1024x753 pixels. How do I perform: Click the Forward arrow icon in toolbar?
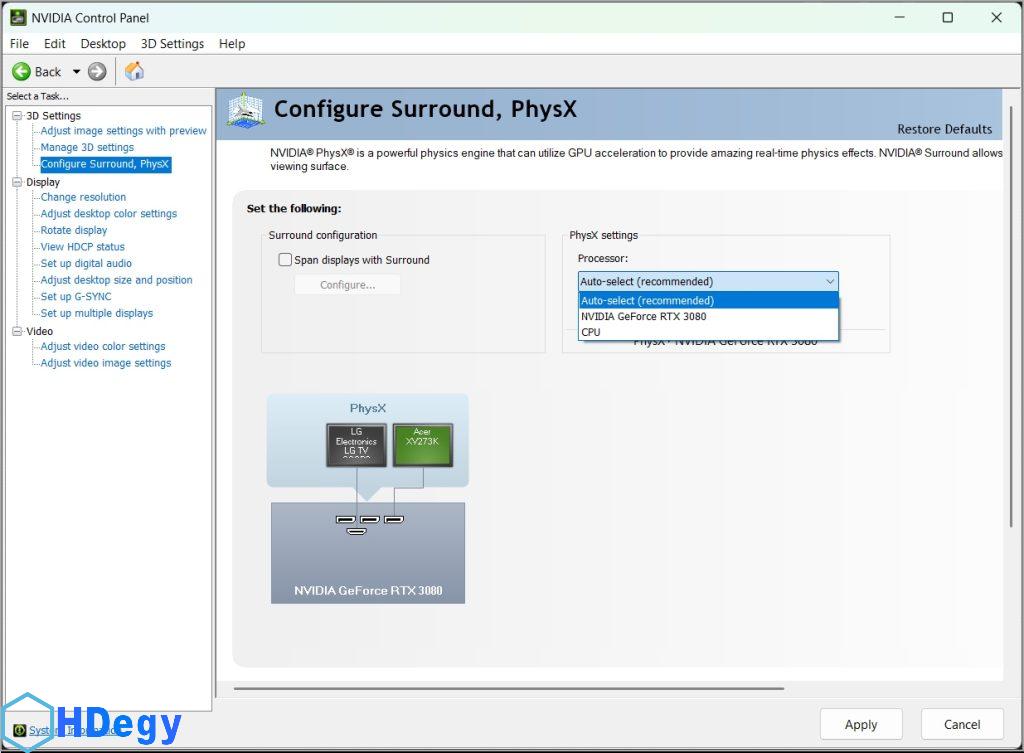click(x=97, y=71)
